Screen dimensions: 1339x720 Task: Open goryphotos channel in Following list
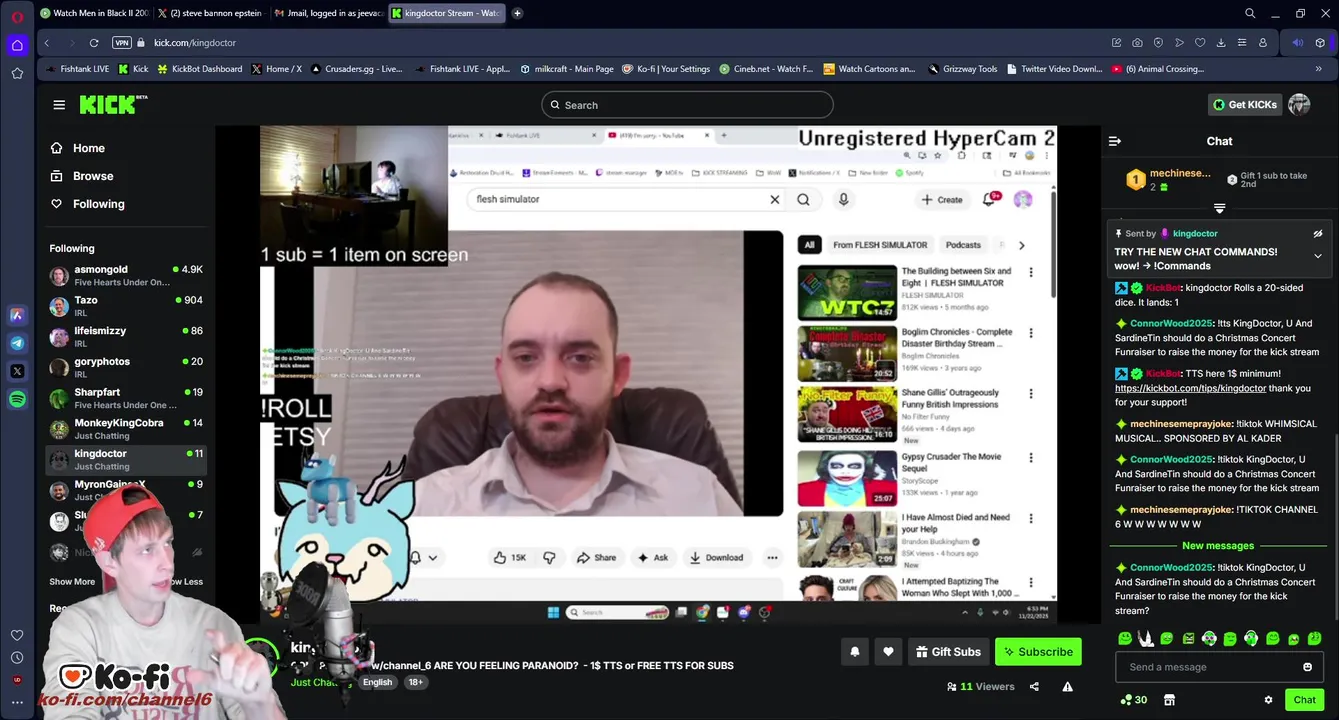126,367
